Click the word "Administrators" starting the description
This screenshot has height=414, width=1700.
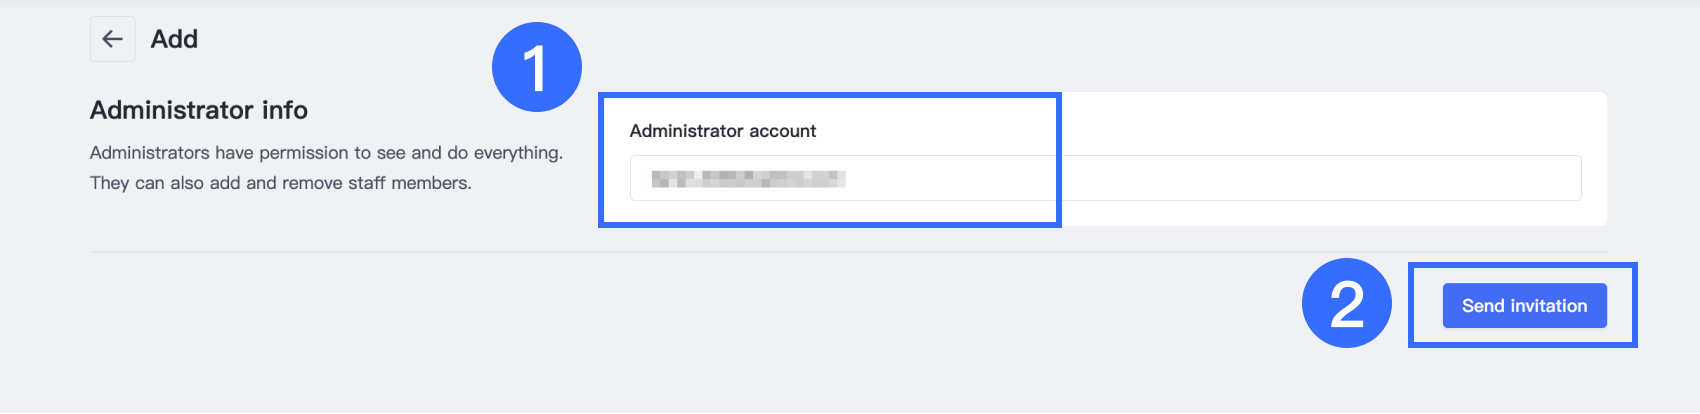pyautogui.click(x=150, y=153)
